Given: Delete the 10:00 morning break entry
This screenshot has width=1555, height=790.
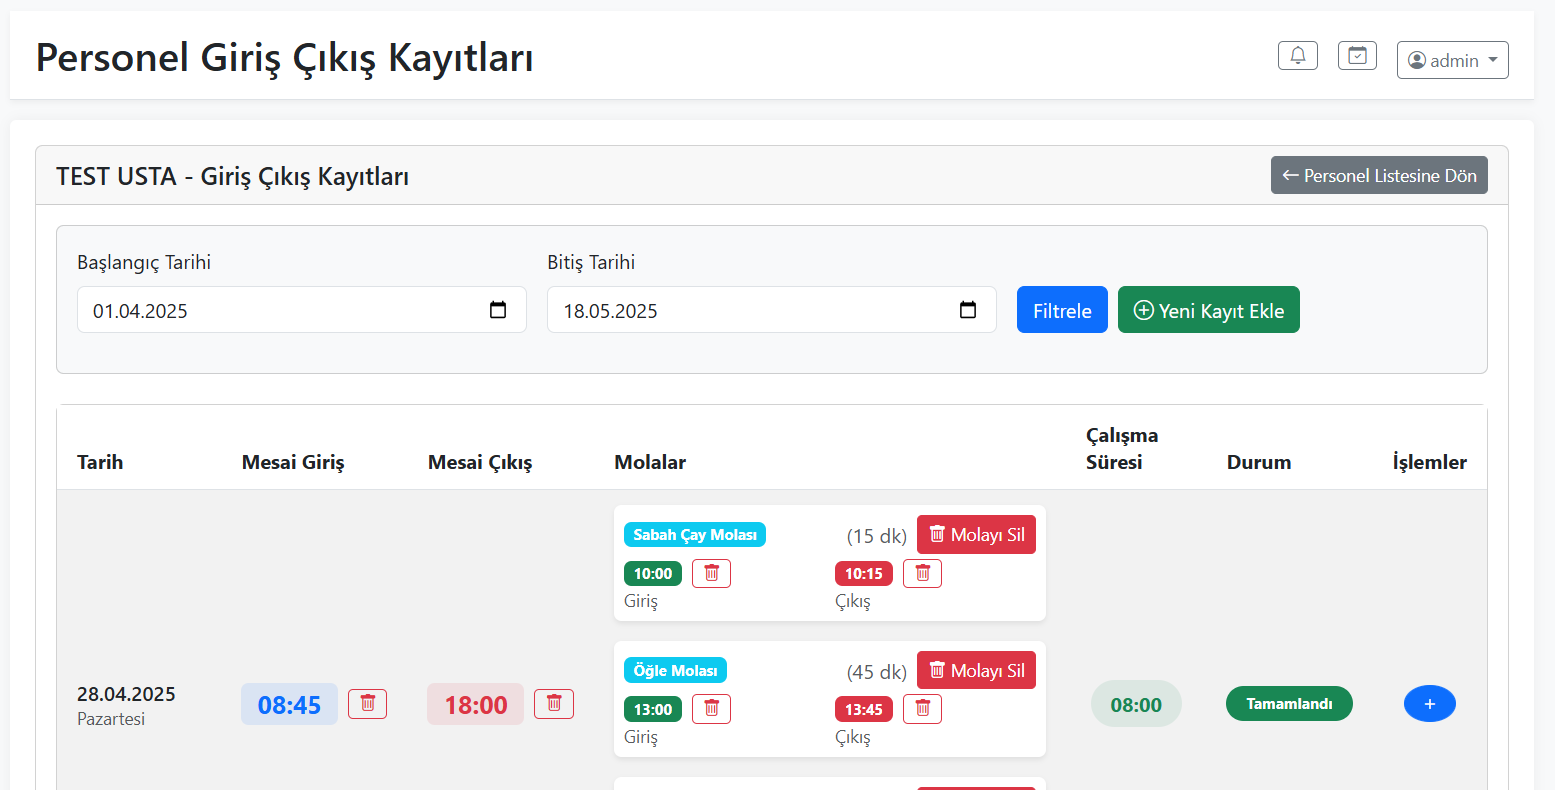Looking at the screenshot, I should point(711,573).
